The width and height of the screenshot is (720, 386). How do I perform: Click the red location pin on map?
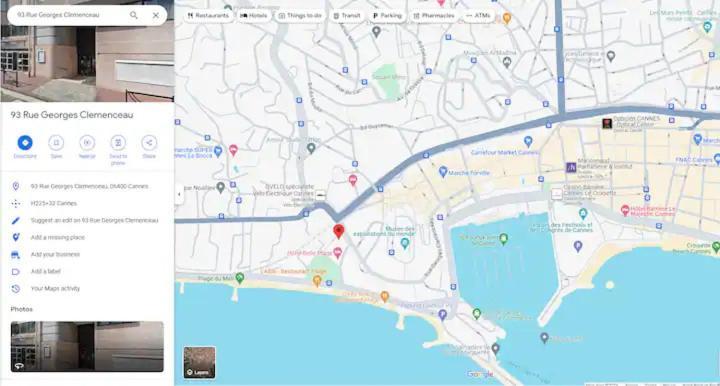pyautogui.click(x=338, y=231)
